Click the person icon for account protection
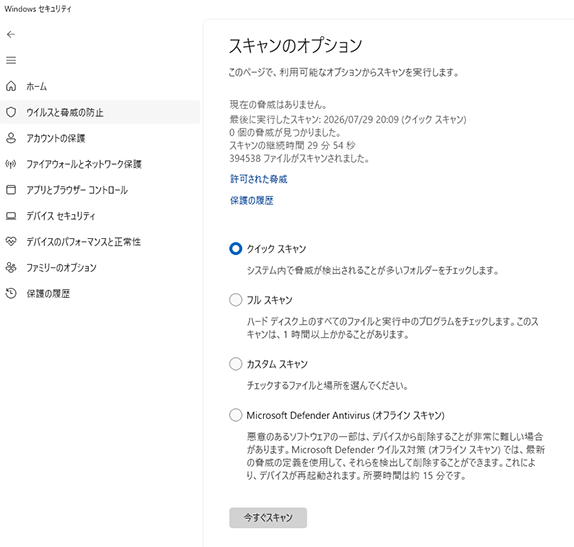This screenshot has width=574, height=547. pyautogui.click(x=11, y=138)
